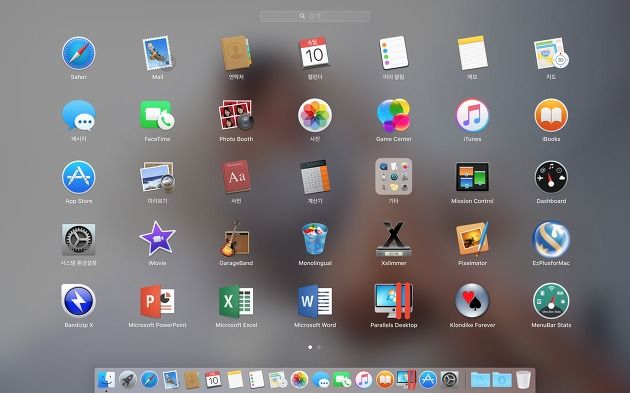Launch the Calculator app
Viewport: 630px width, 393px height.
coord(315,178)
